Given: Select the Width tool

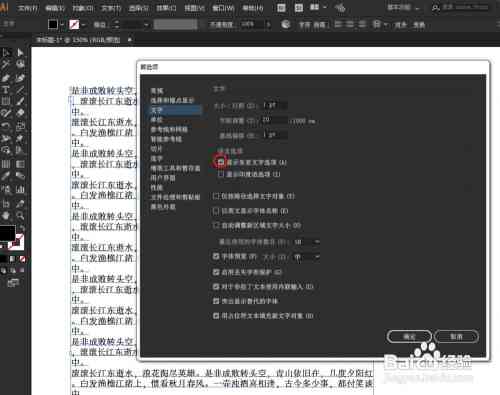Looking at the screenshot, I should (x=6, y=138).
